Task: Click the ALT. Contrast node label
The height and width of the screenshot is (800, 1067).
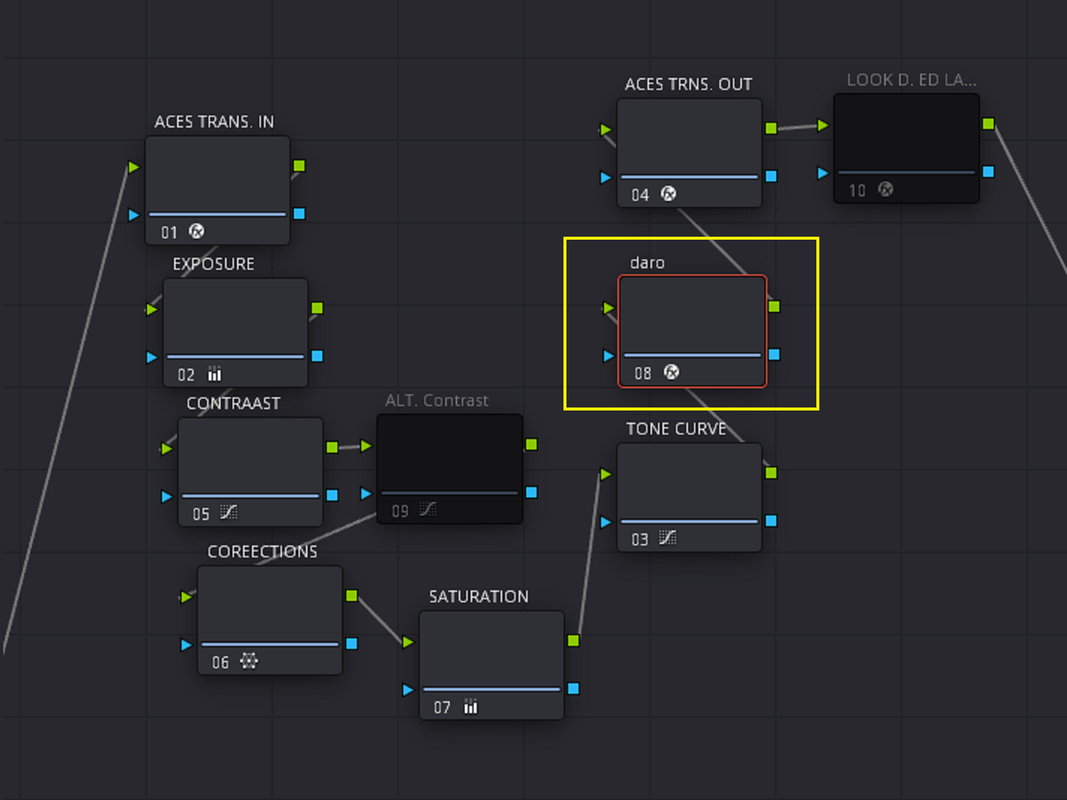Action: pos(437,401)
